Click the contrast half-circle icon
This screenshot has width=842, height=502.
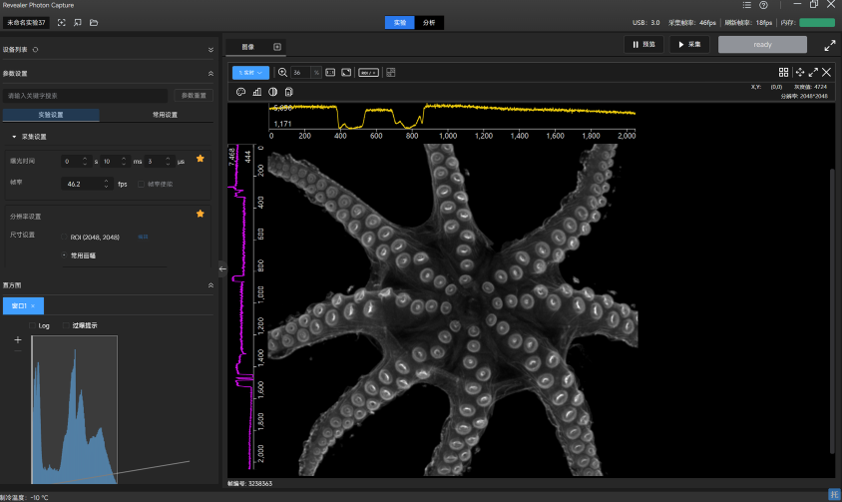[273, 92]
